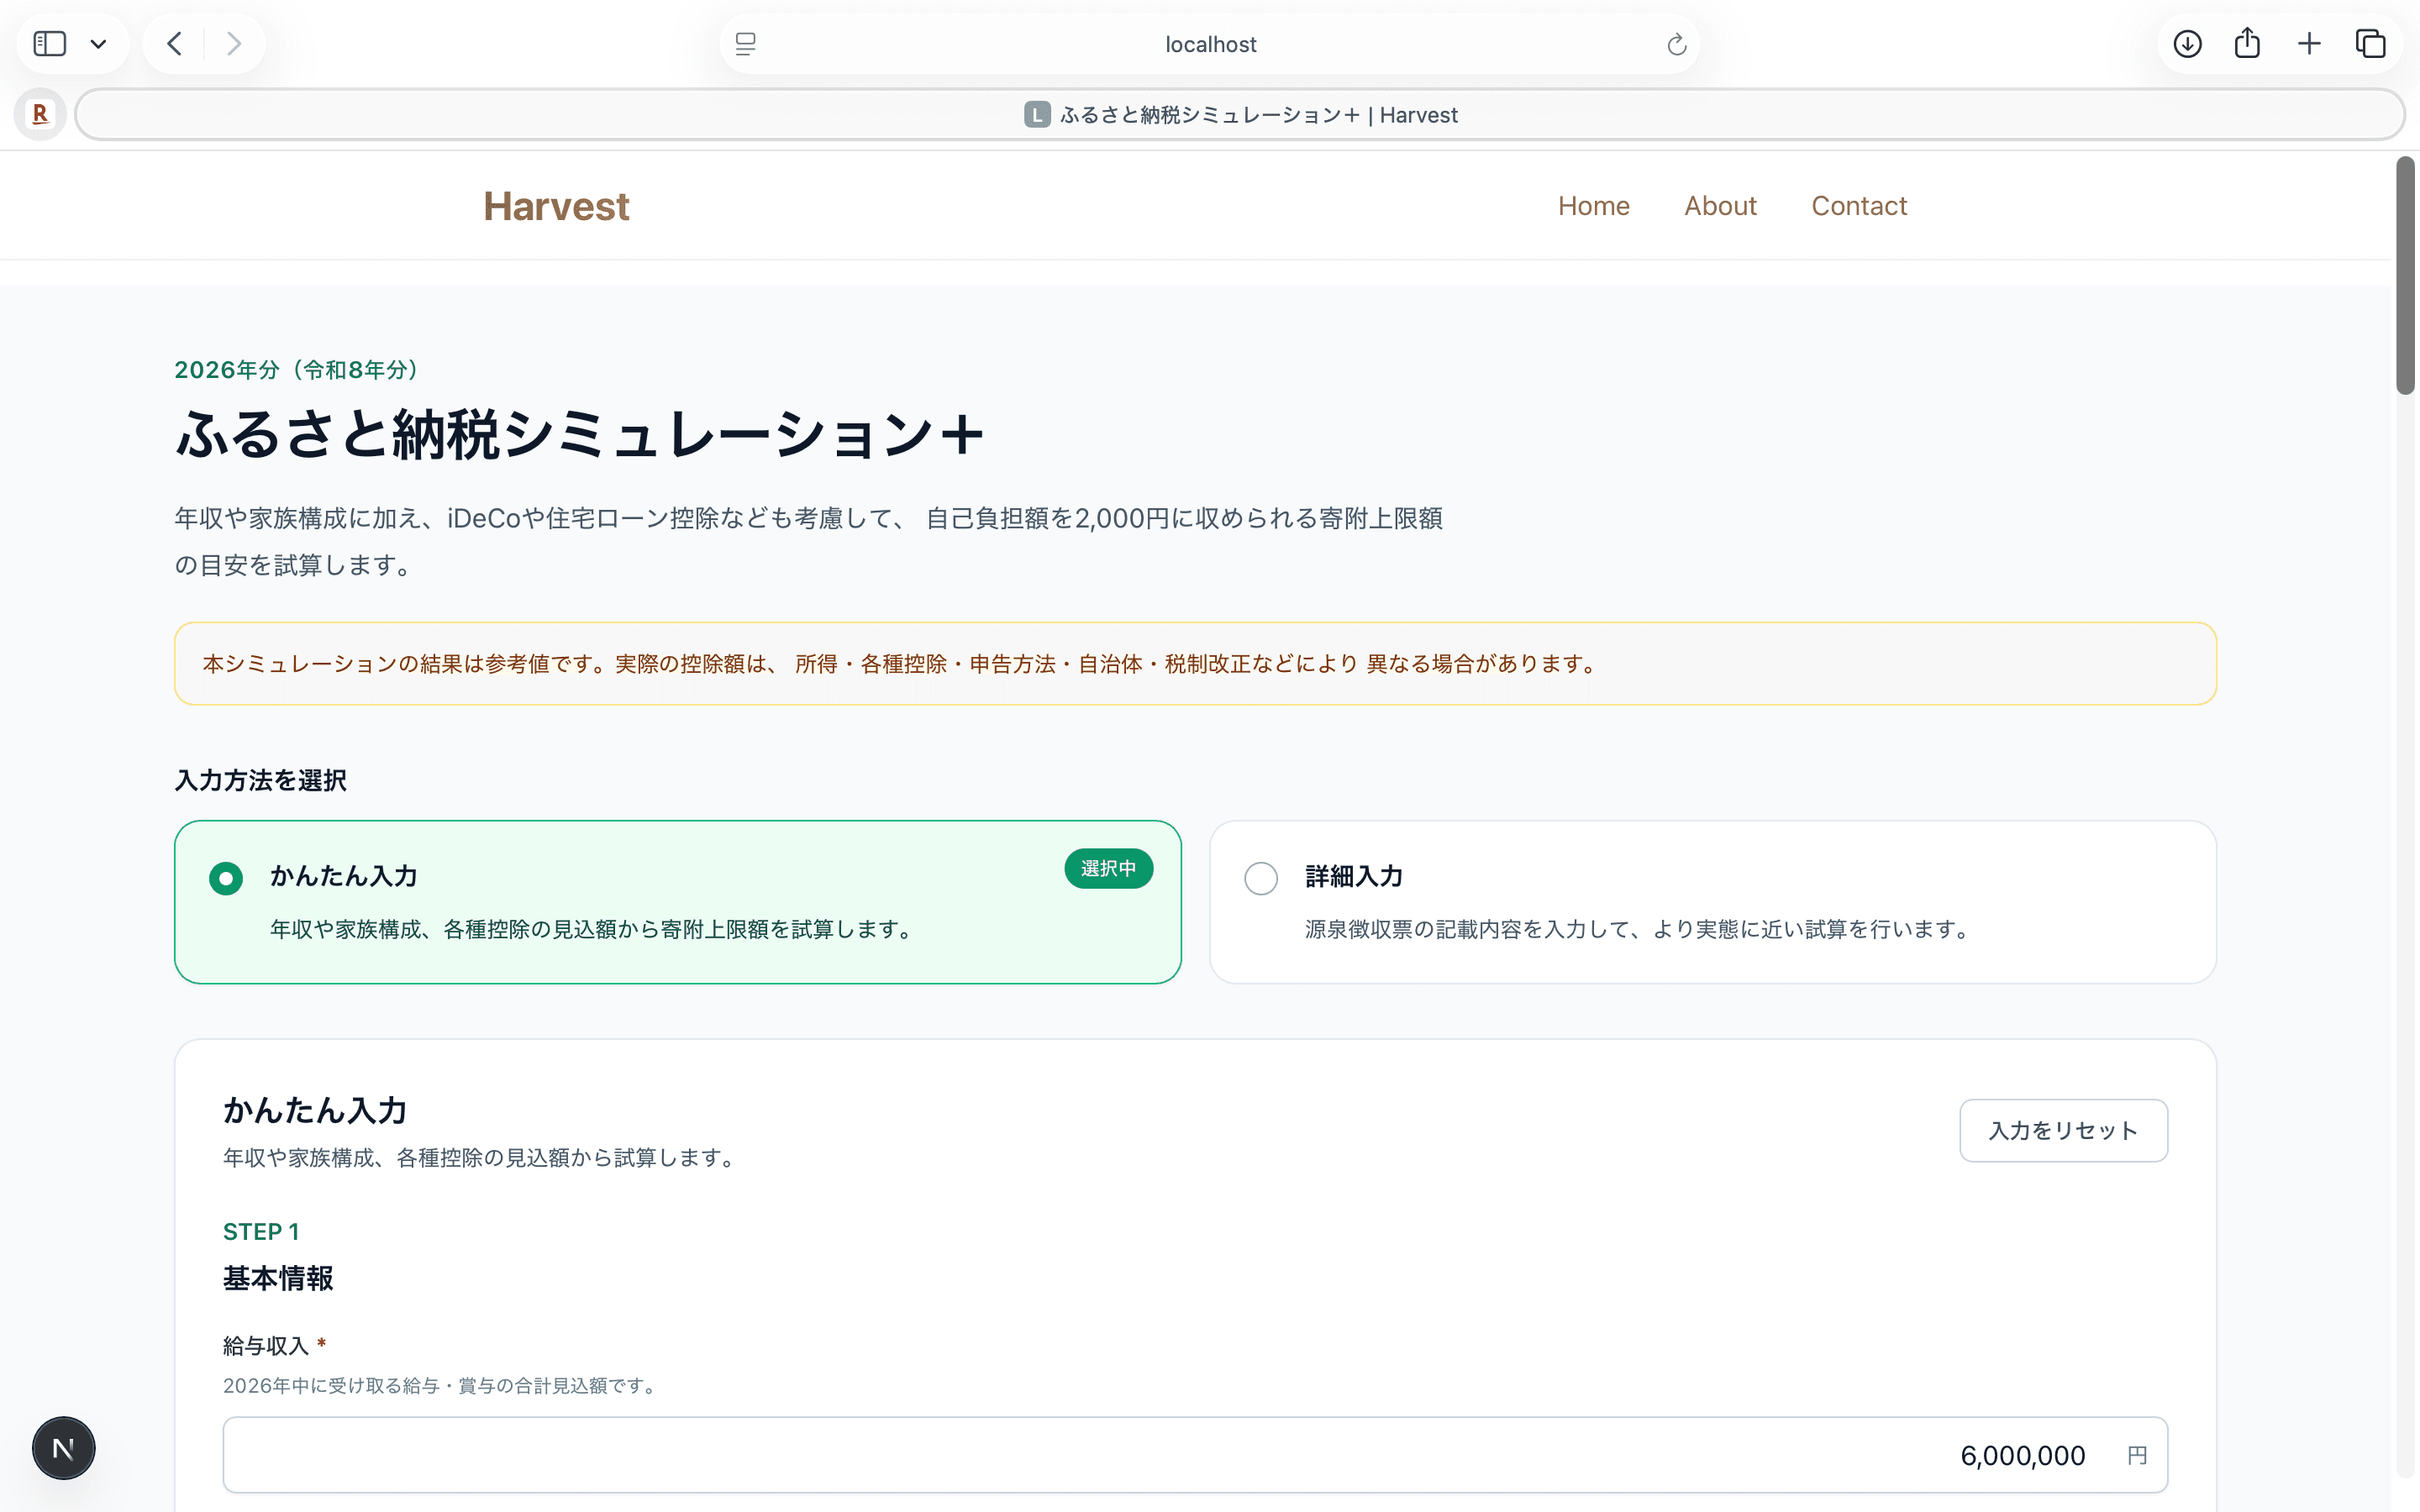Open a new tab with the plus icon

(x=2309, y=44)
